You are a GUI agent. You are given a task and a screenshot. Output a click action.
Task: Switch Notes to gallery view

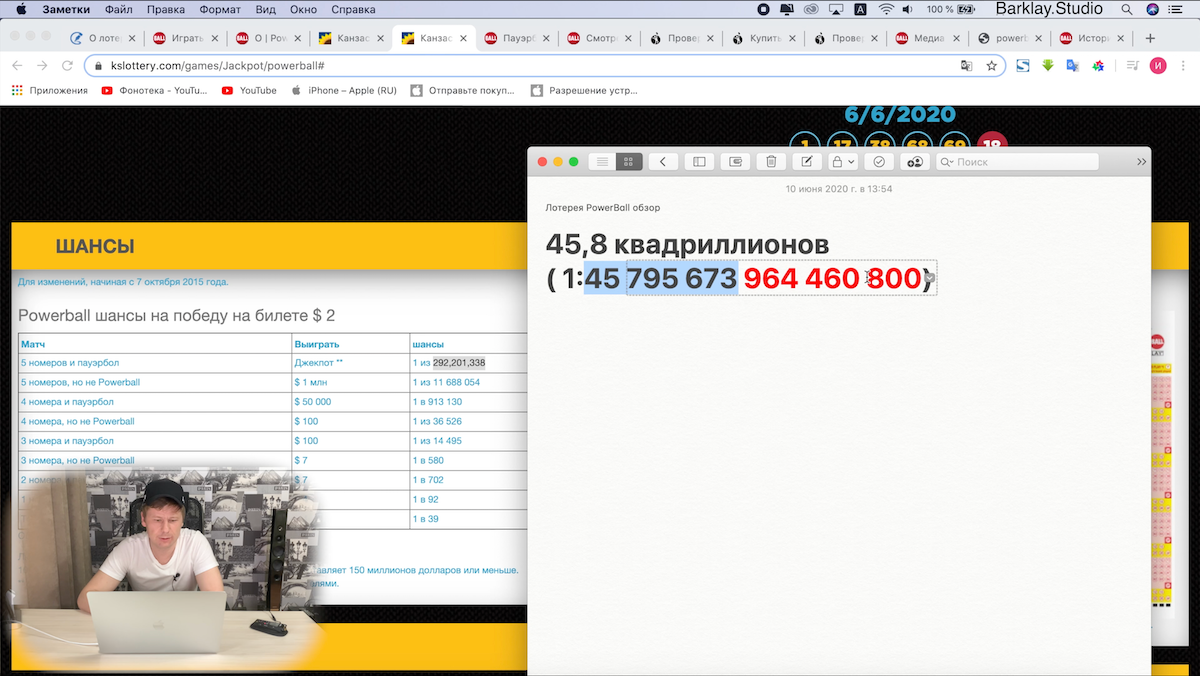(629, 162)
